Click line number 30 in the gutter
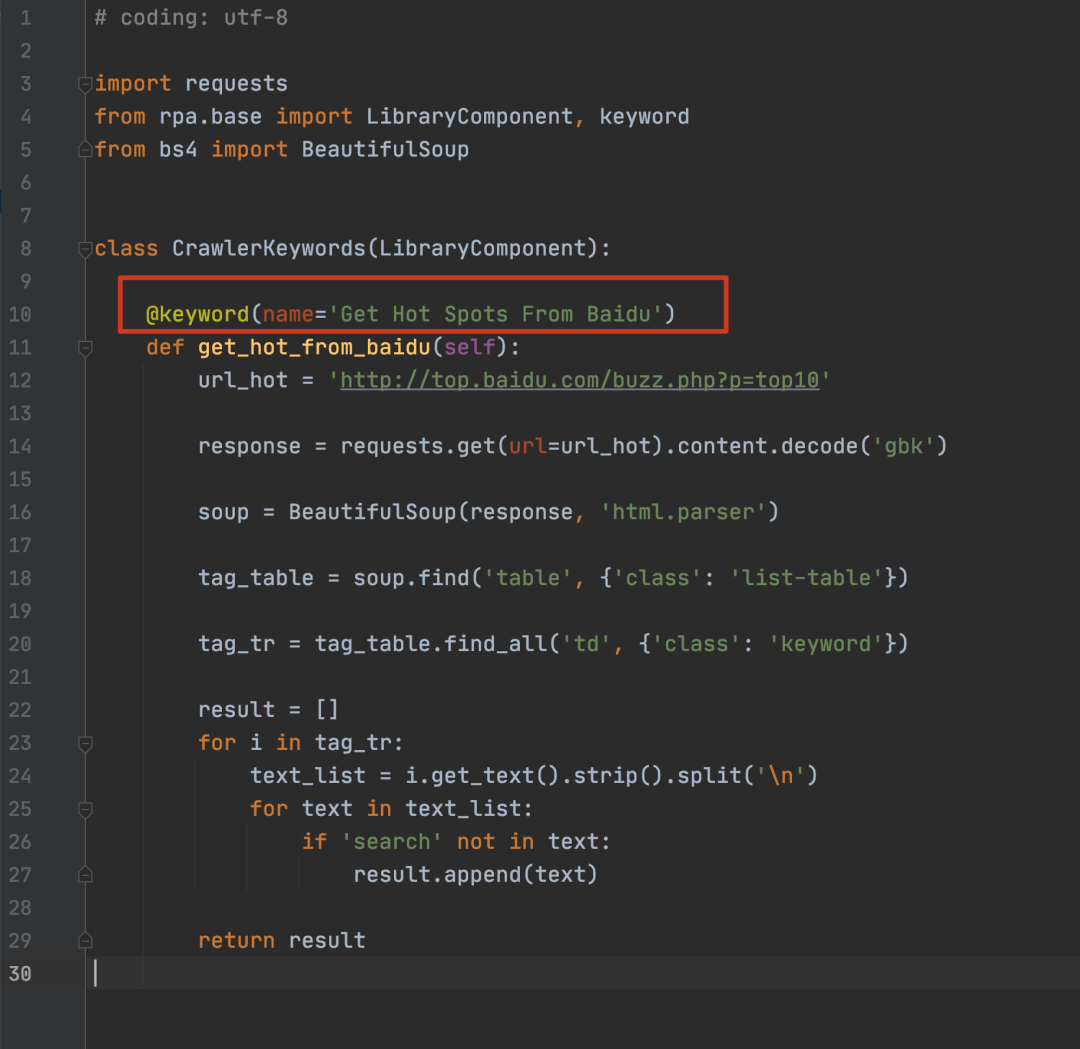 click(x=20, y=973)
